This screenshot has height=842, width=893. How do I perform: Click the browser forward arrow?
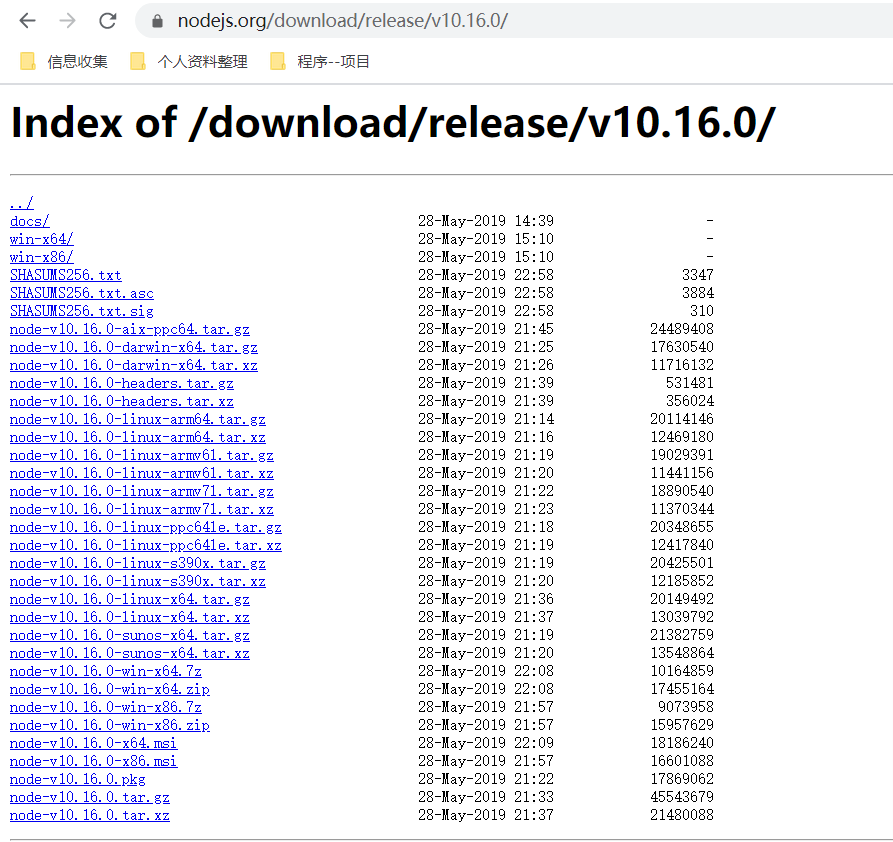click(x=67, y=21)
